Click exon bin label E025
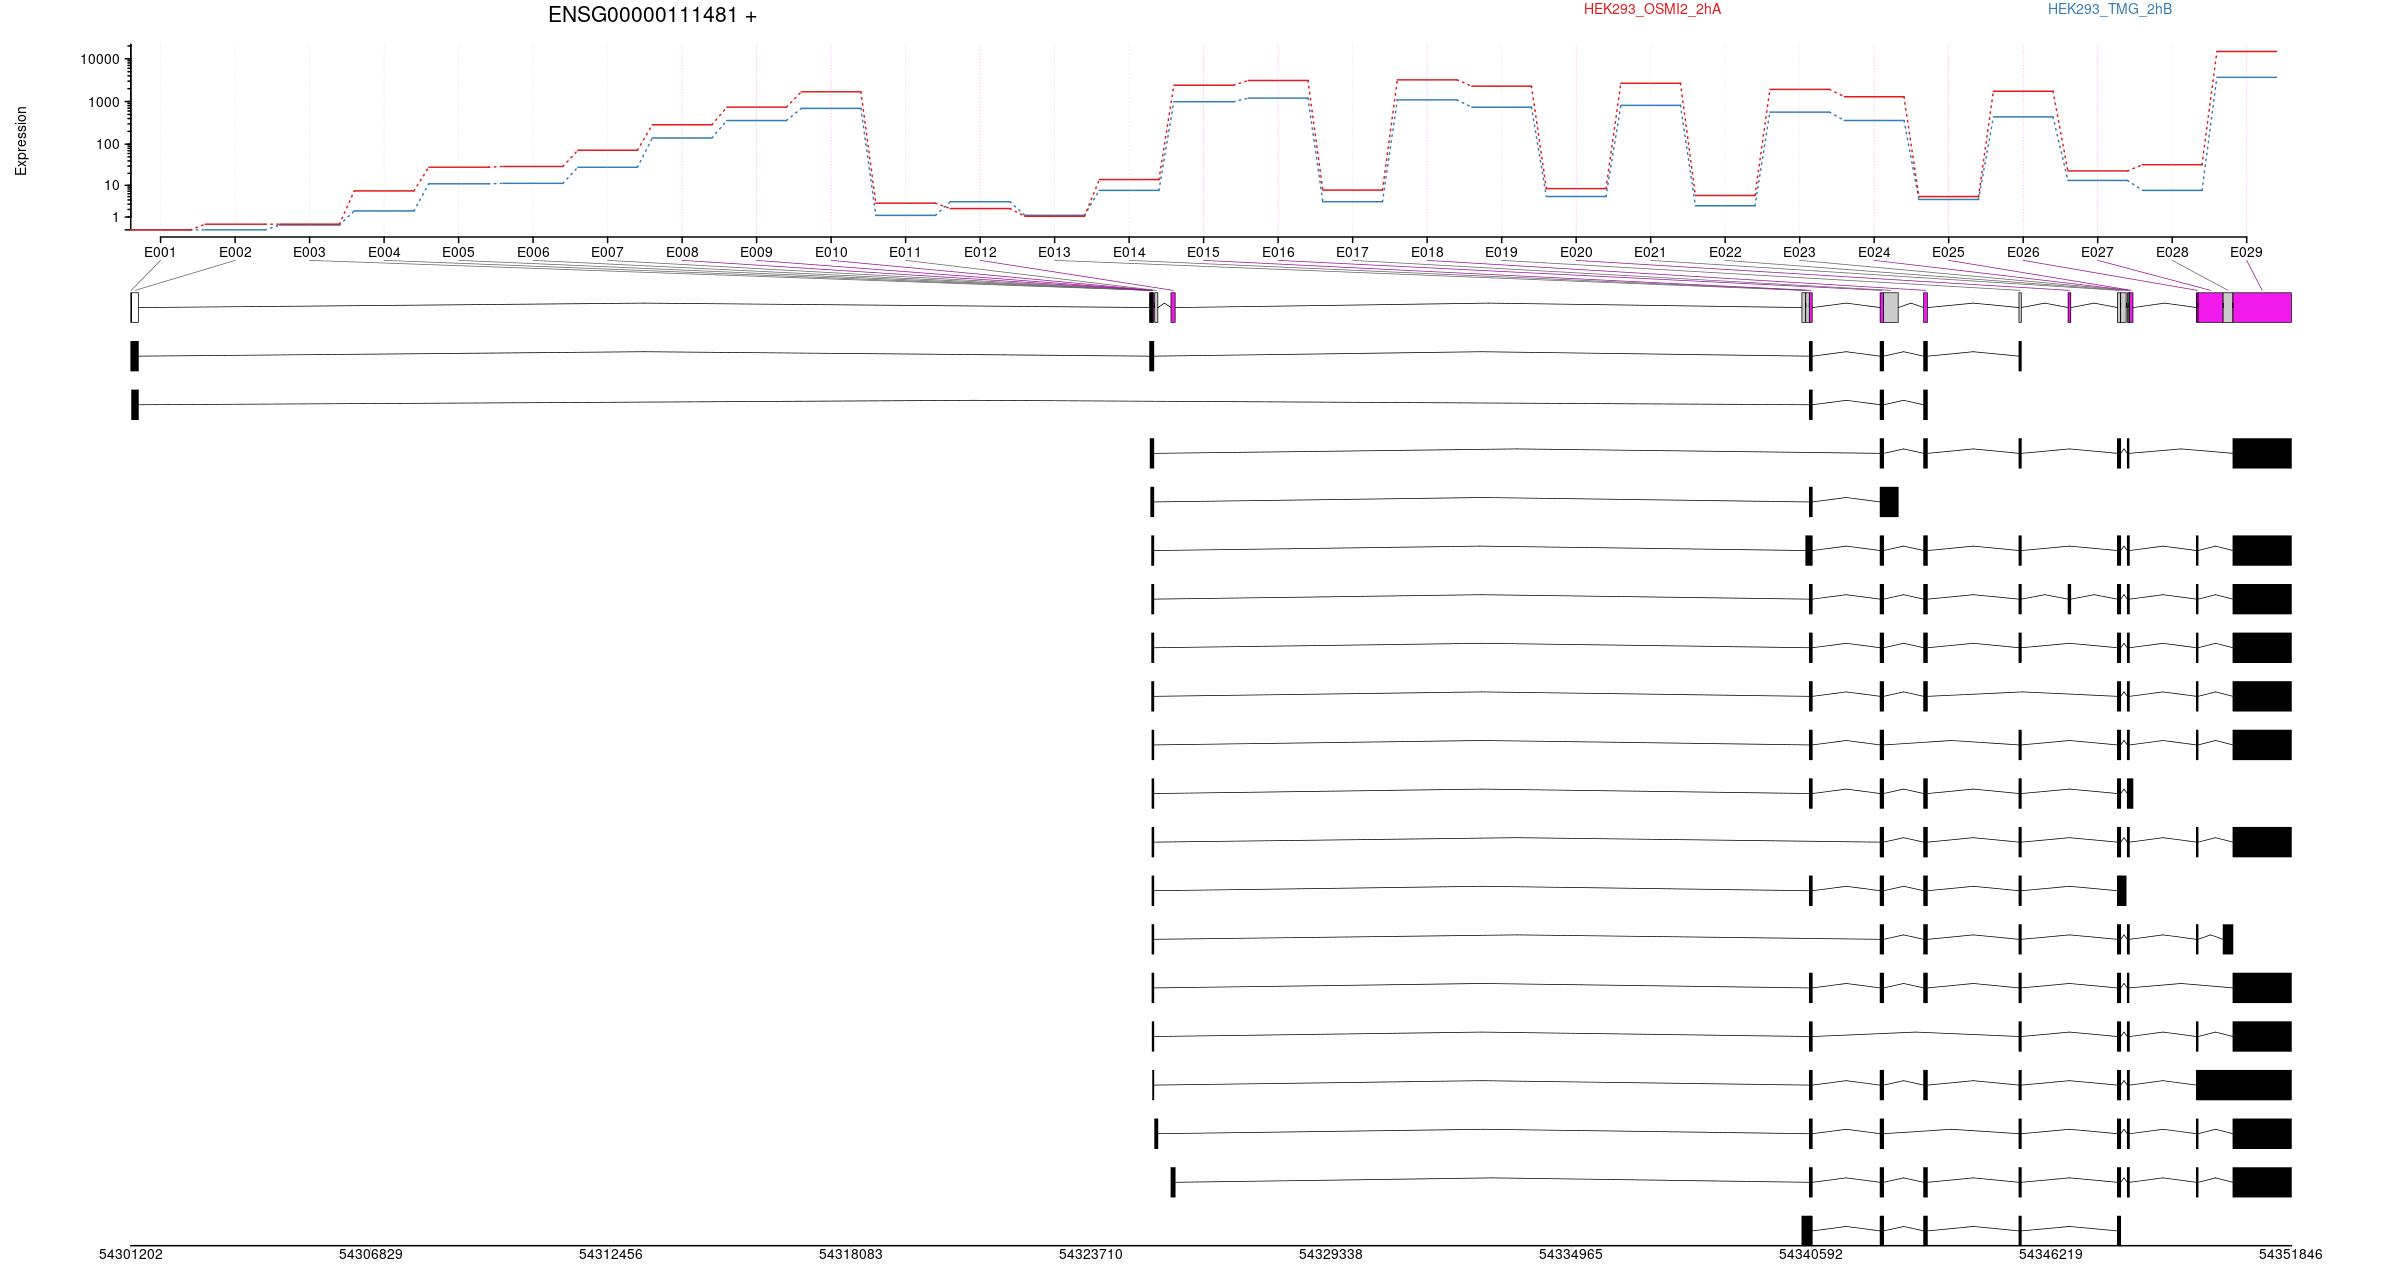The image size is (2400, 1270). (x=1948, y=252)
